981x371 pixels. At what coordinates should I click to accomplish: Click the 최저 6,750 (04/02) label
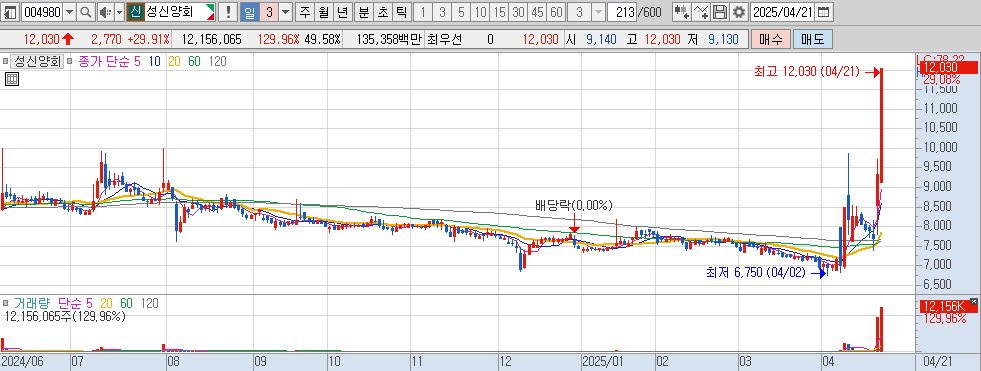755,272
